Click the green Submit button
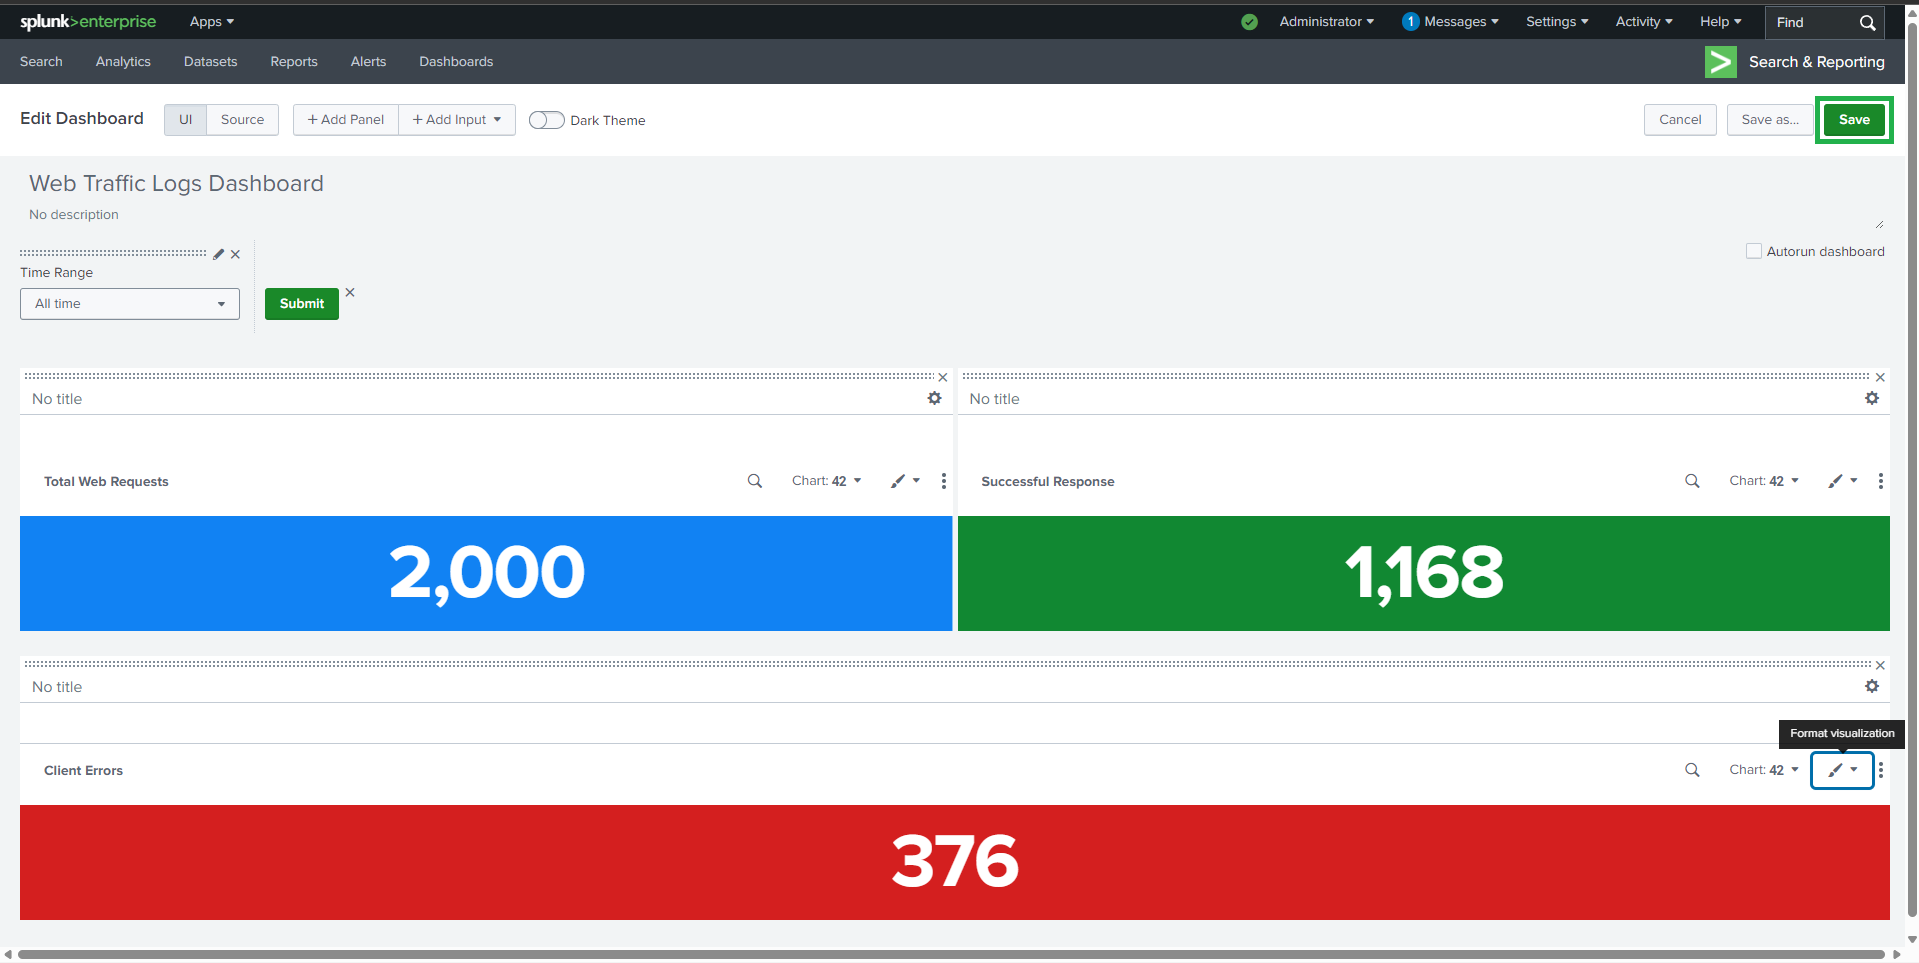The width and height of the screenshot is (1919, 963). click(x=302, y=304)
